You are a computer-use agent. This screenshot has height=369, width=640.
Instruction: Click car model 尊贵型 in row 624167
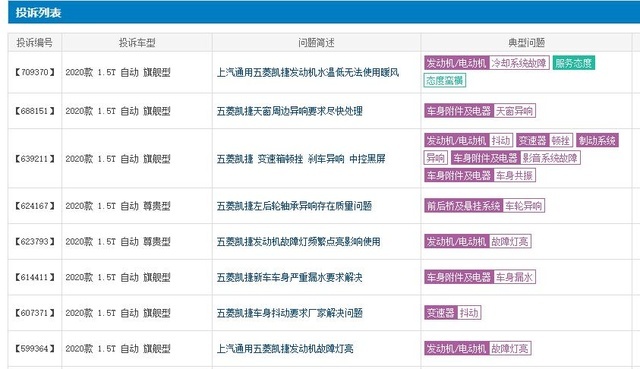(157, 206)
